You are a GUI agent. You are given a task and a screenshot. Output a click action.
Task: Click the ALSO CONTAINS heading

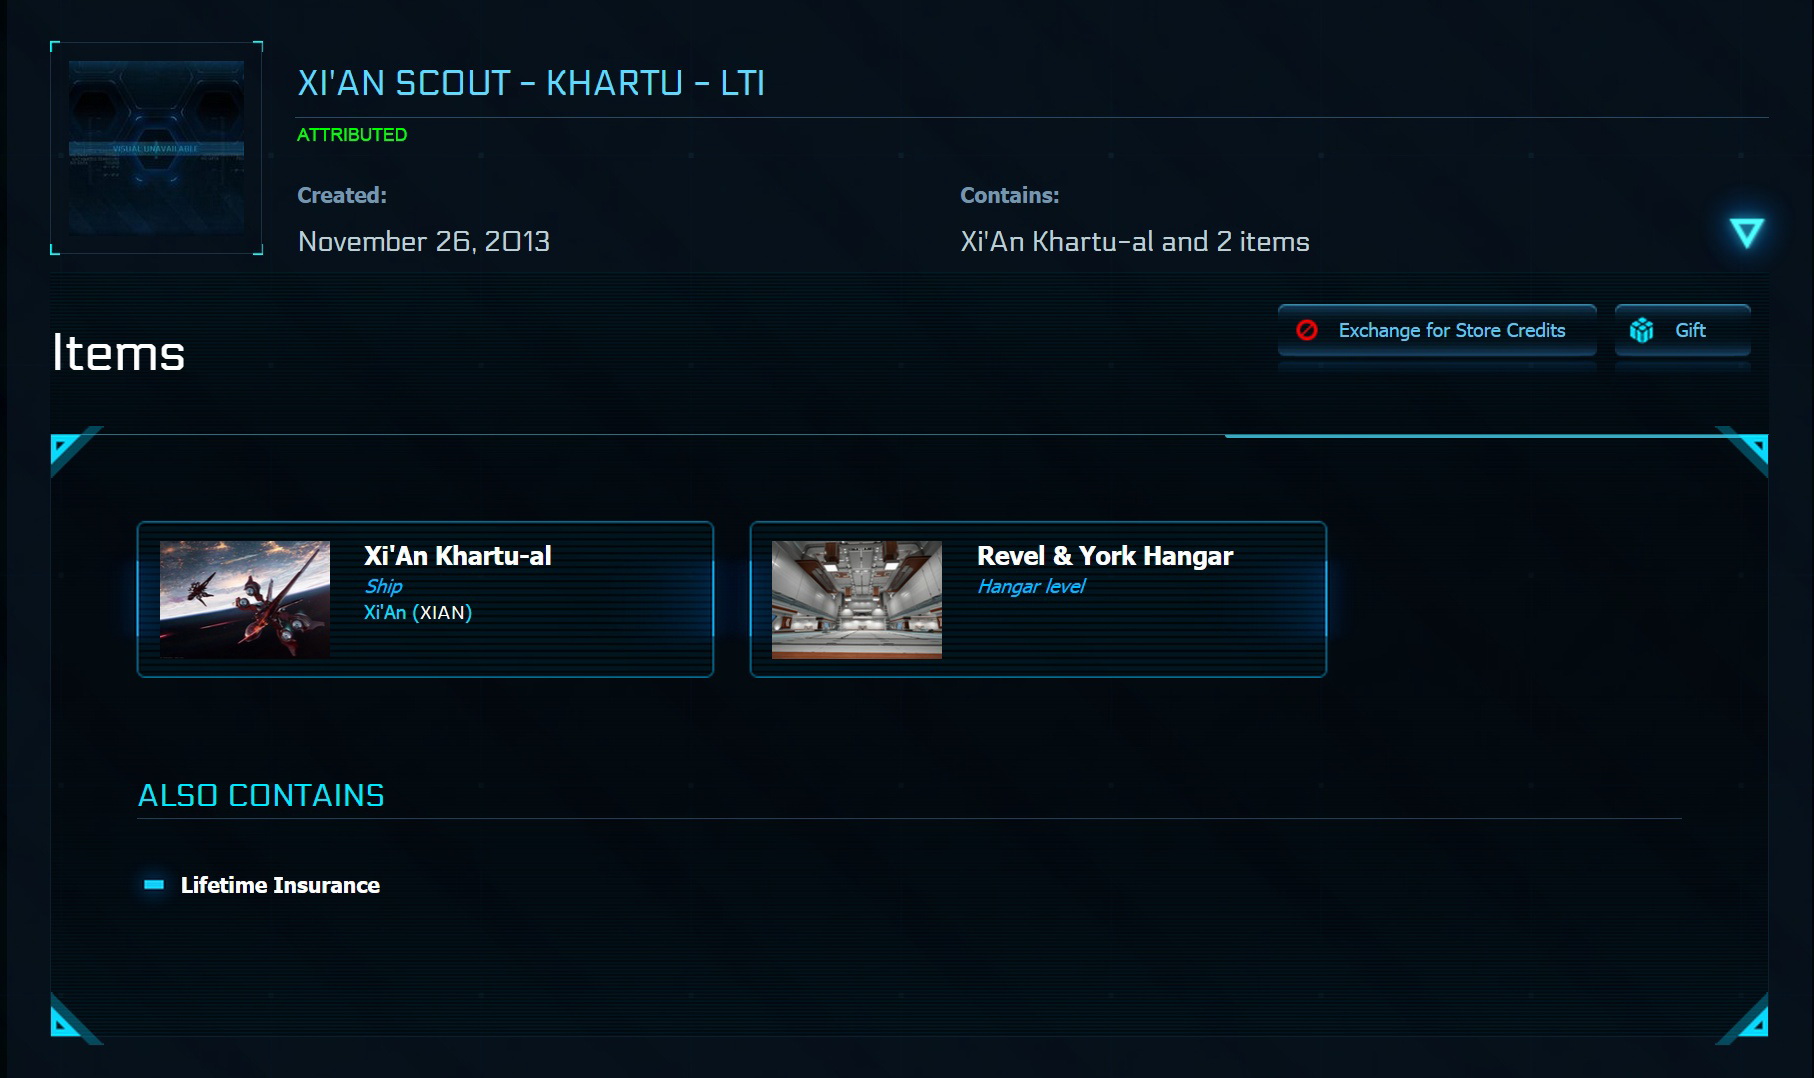tap(261, 795)
